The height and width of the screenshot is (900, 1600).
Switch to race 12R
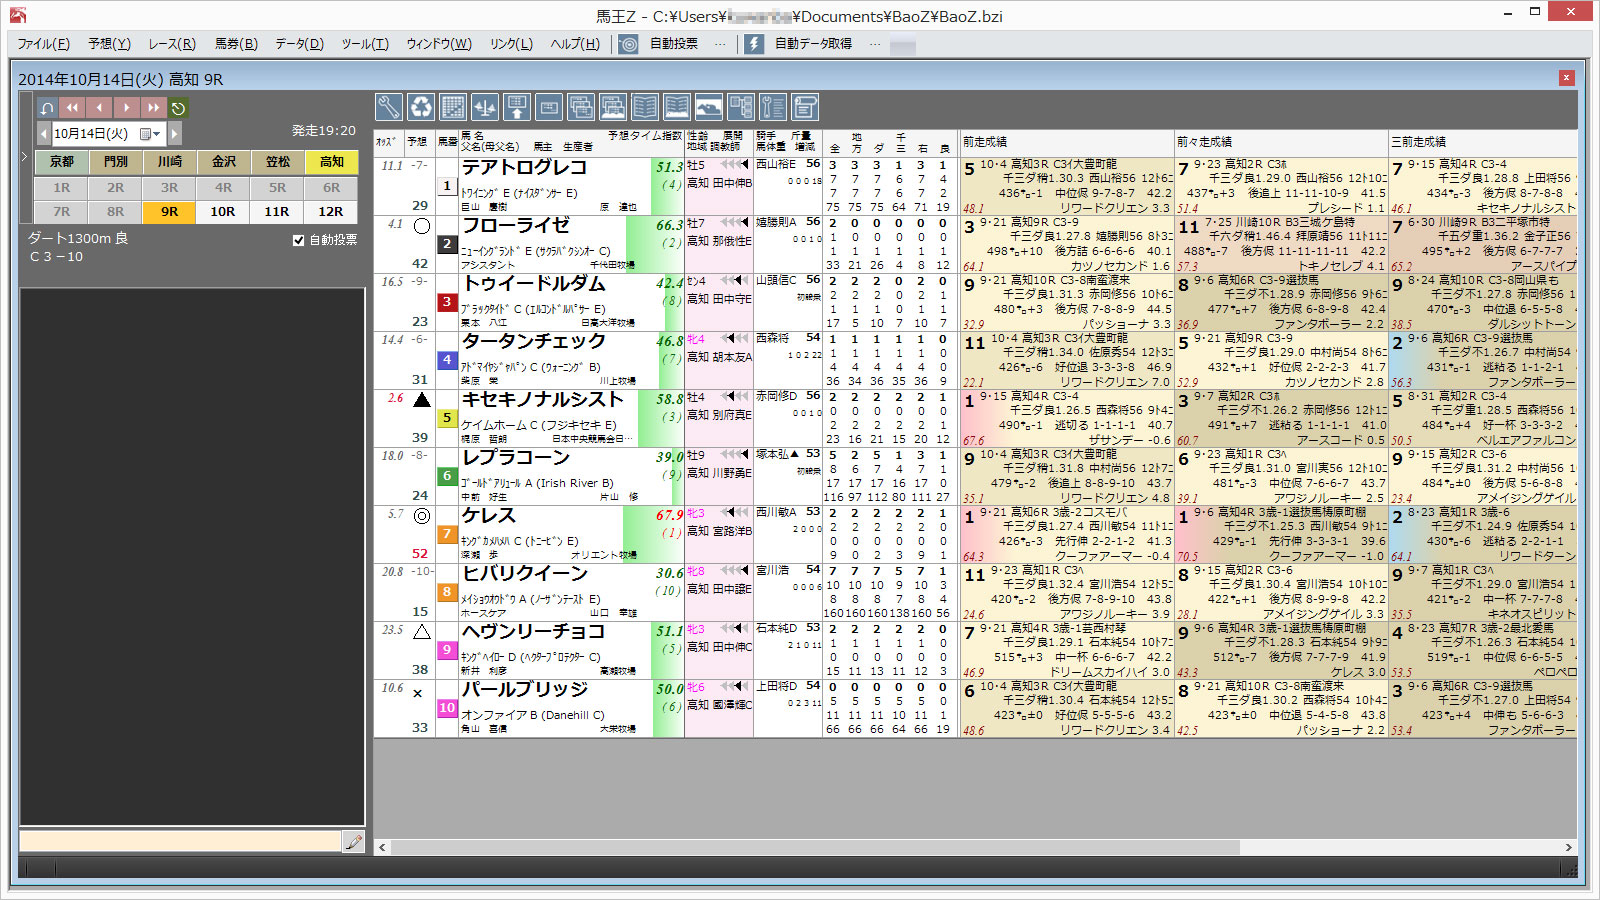332,212
